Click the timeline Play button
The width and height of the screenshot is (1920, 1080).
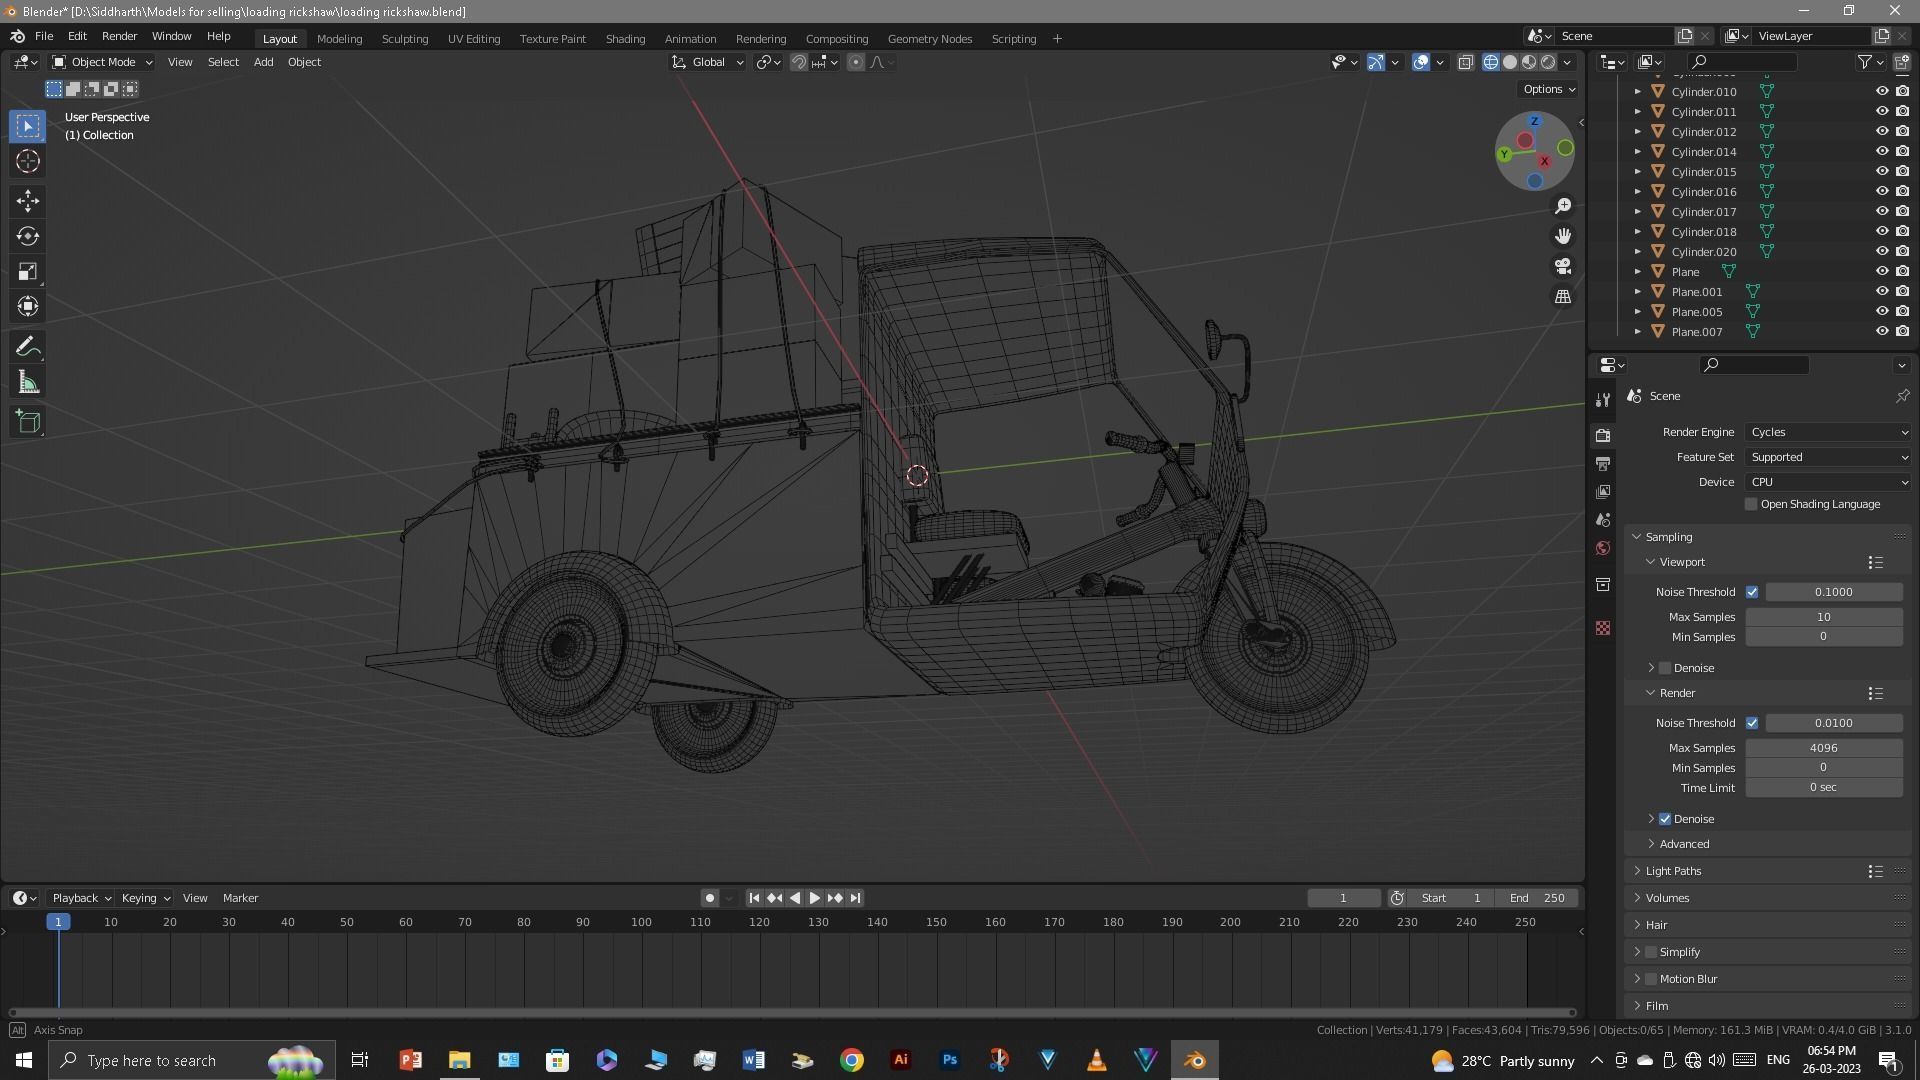(x=814, y=898)
